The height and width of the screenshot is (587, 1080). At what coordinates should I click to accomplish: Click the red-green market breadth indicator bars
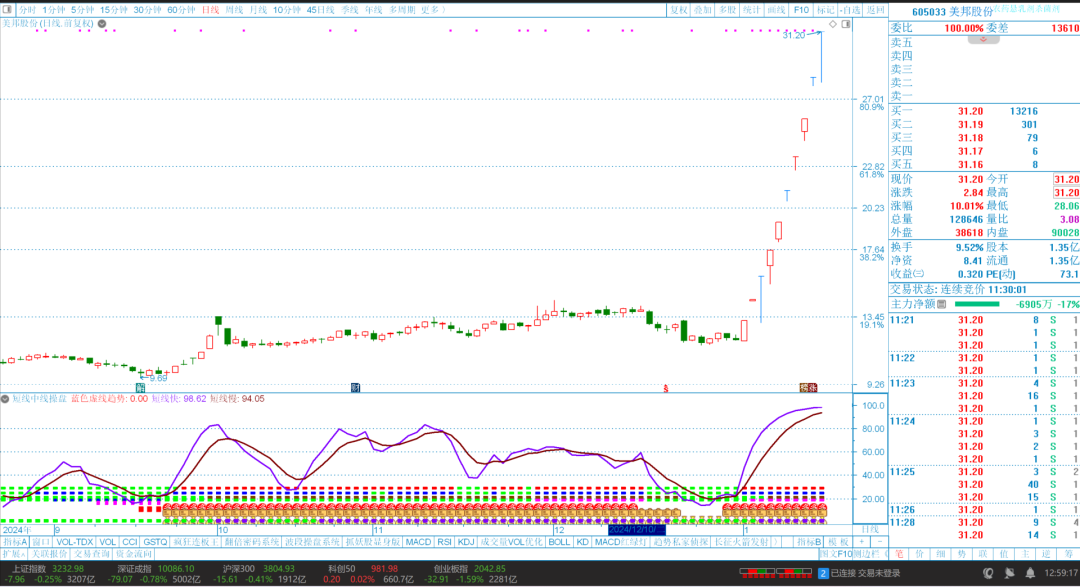tap(776, 573)
